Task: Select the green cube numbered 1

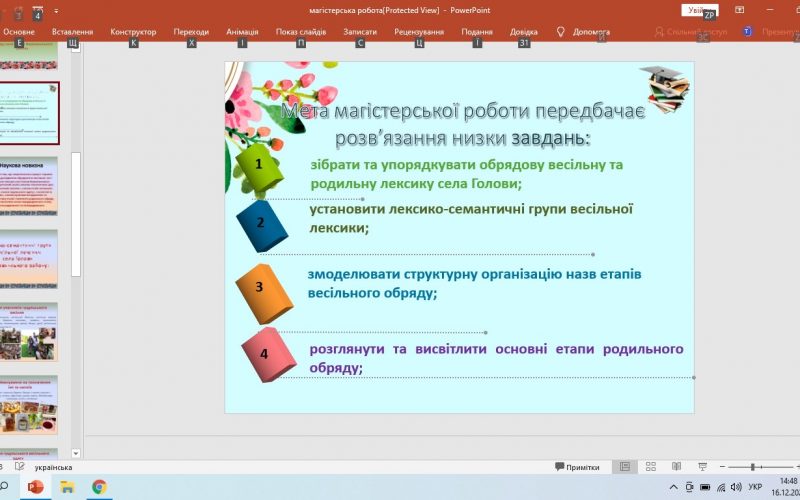Action: click(x=259, y=166)
